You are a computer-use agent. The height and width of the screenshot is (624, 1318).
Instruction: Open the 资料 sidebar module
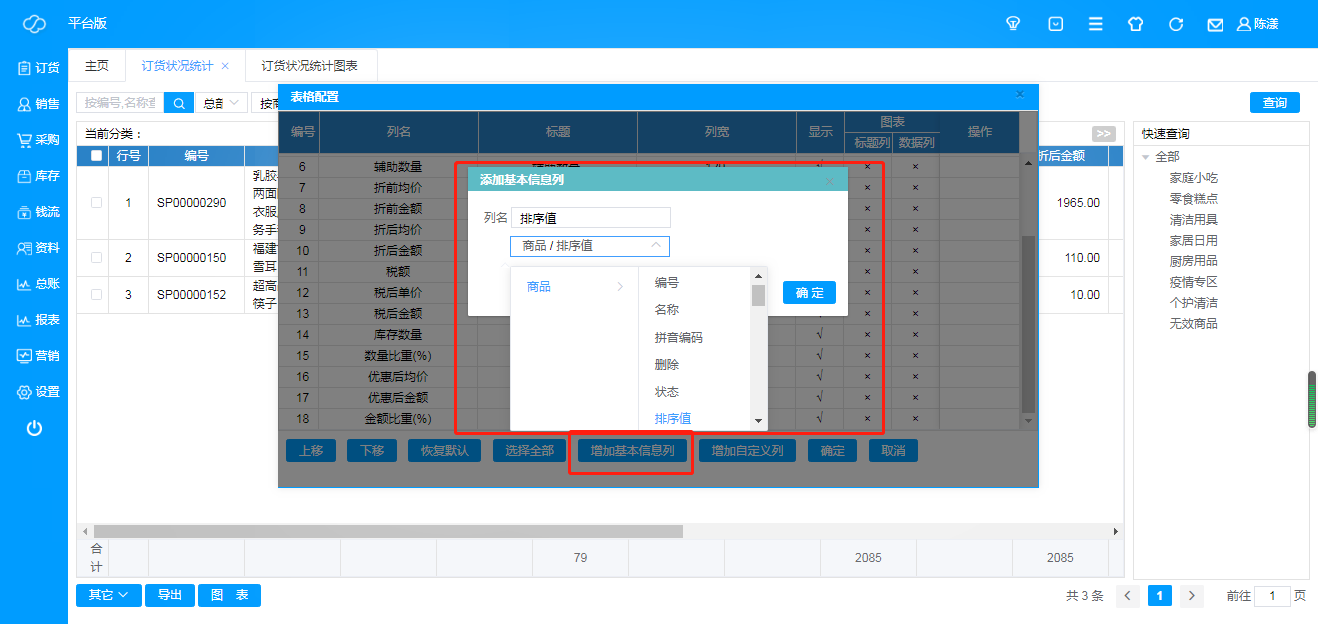[38, 248]
